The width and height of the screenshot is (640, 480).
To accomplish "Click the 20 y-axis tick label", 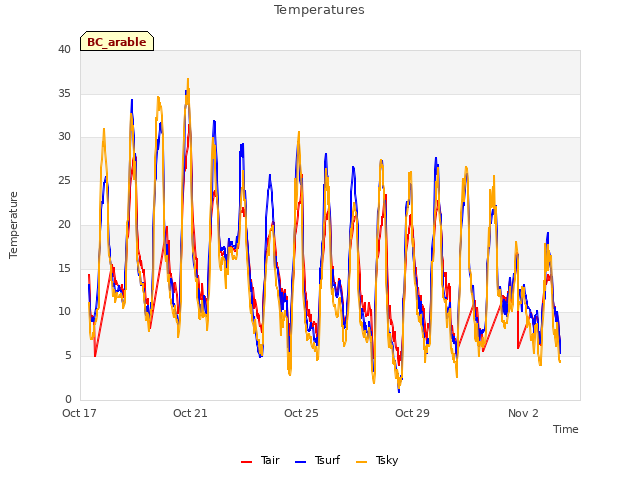I will [x=64, y=224].
